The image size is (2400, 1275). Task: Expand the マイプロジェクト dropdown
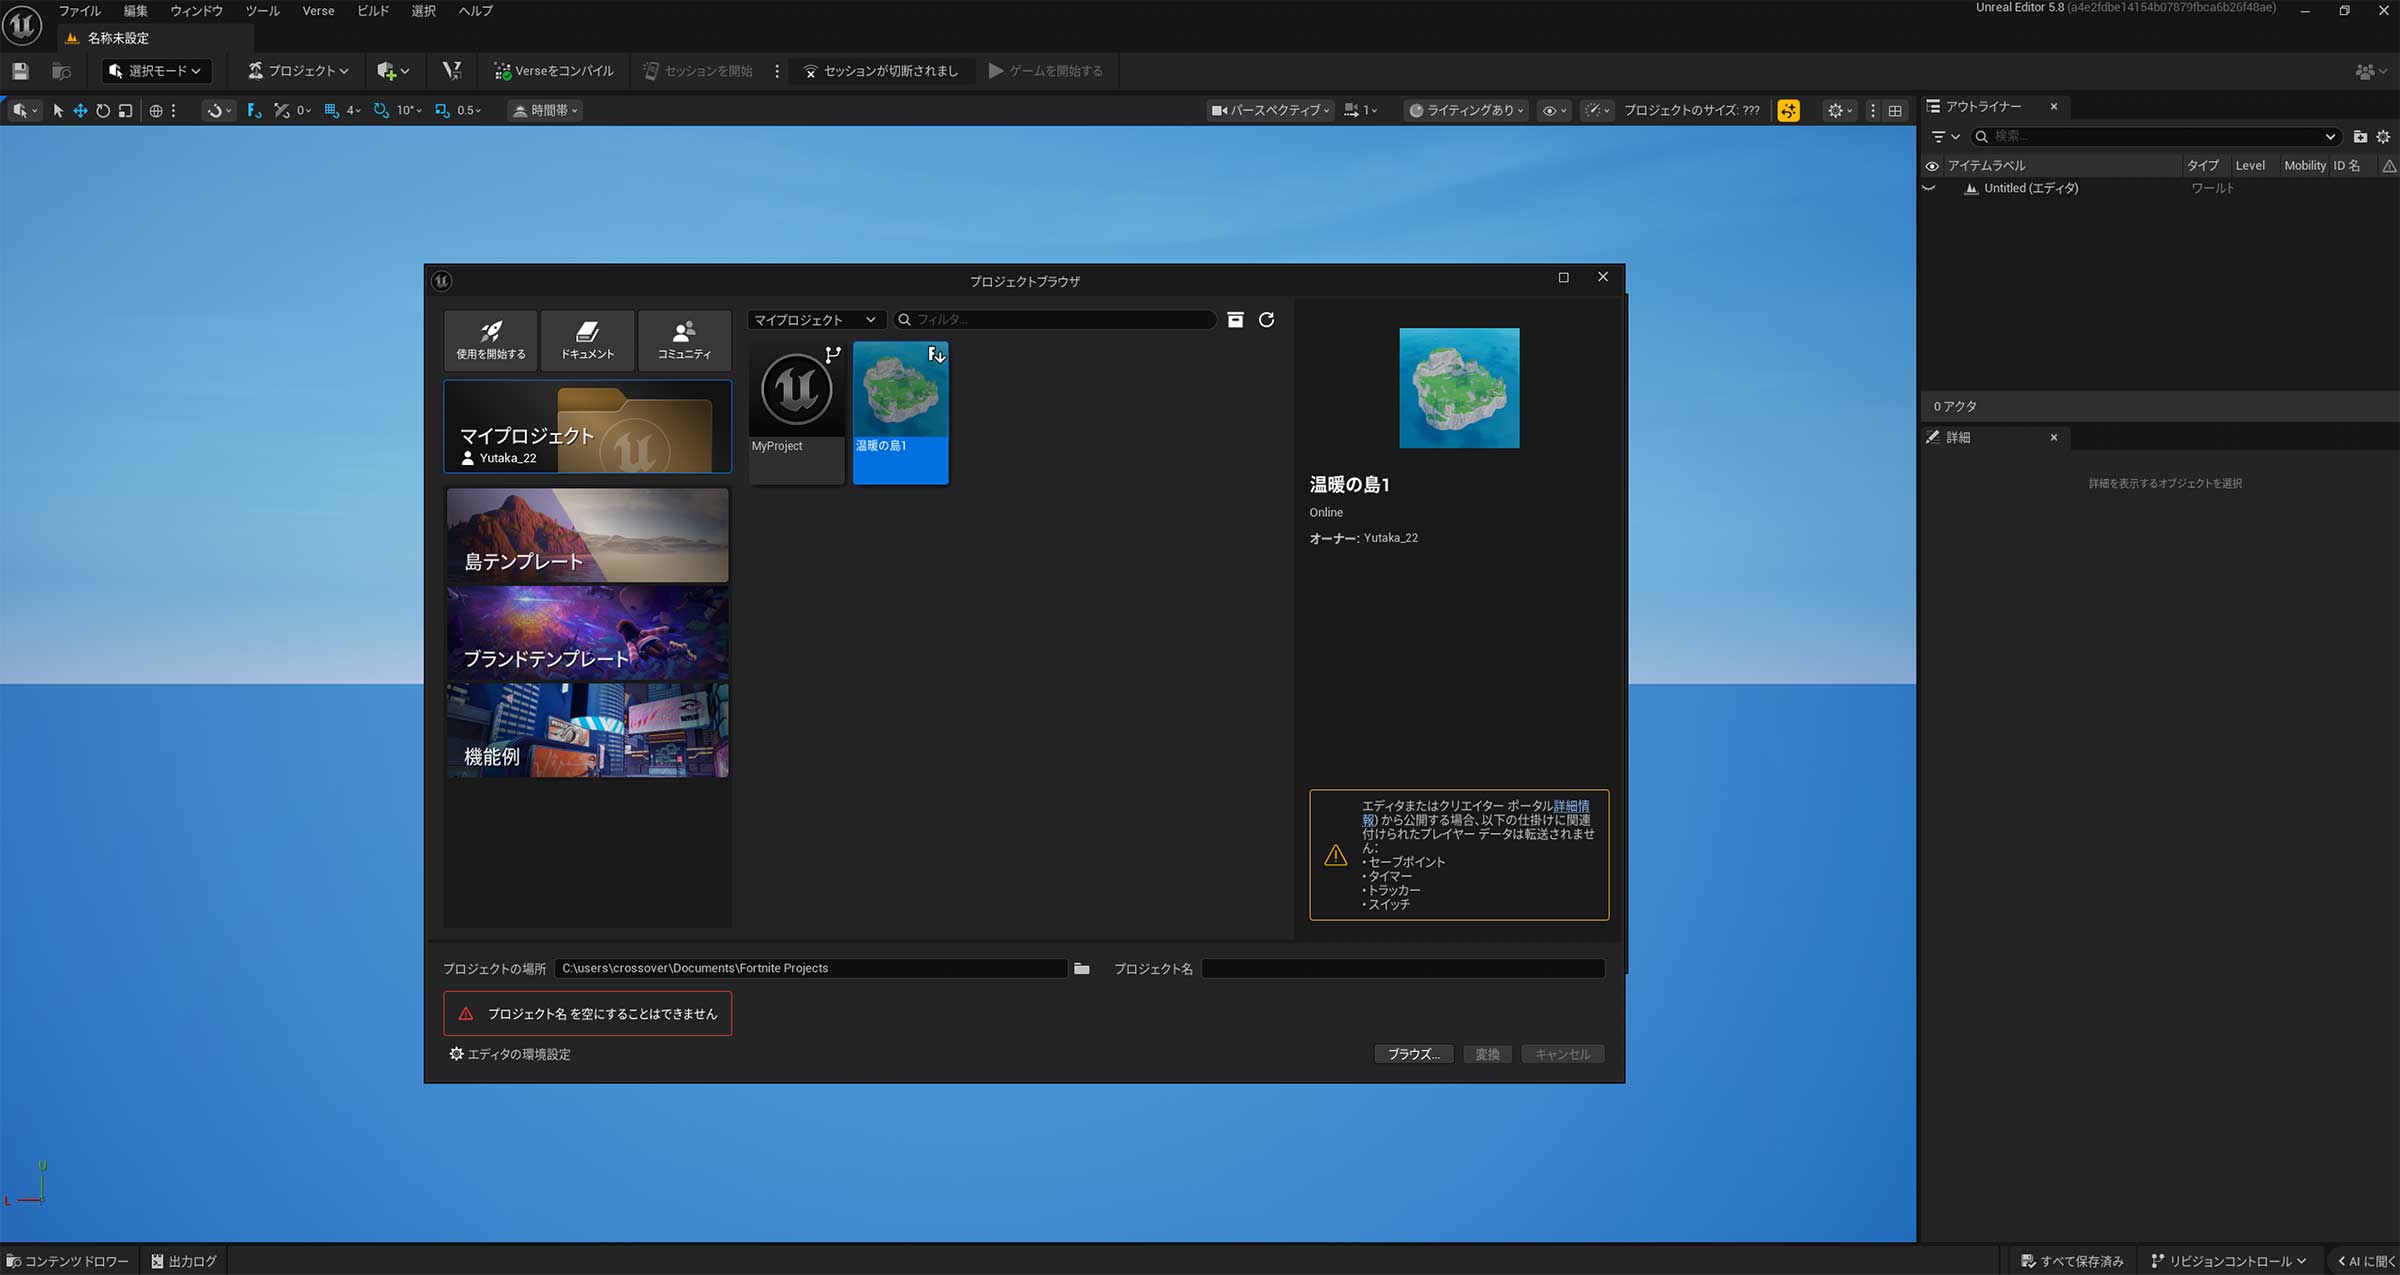815,320
